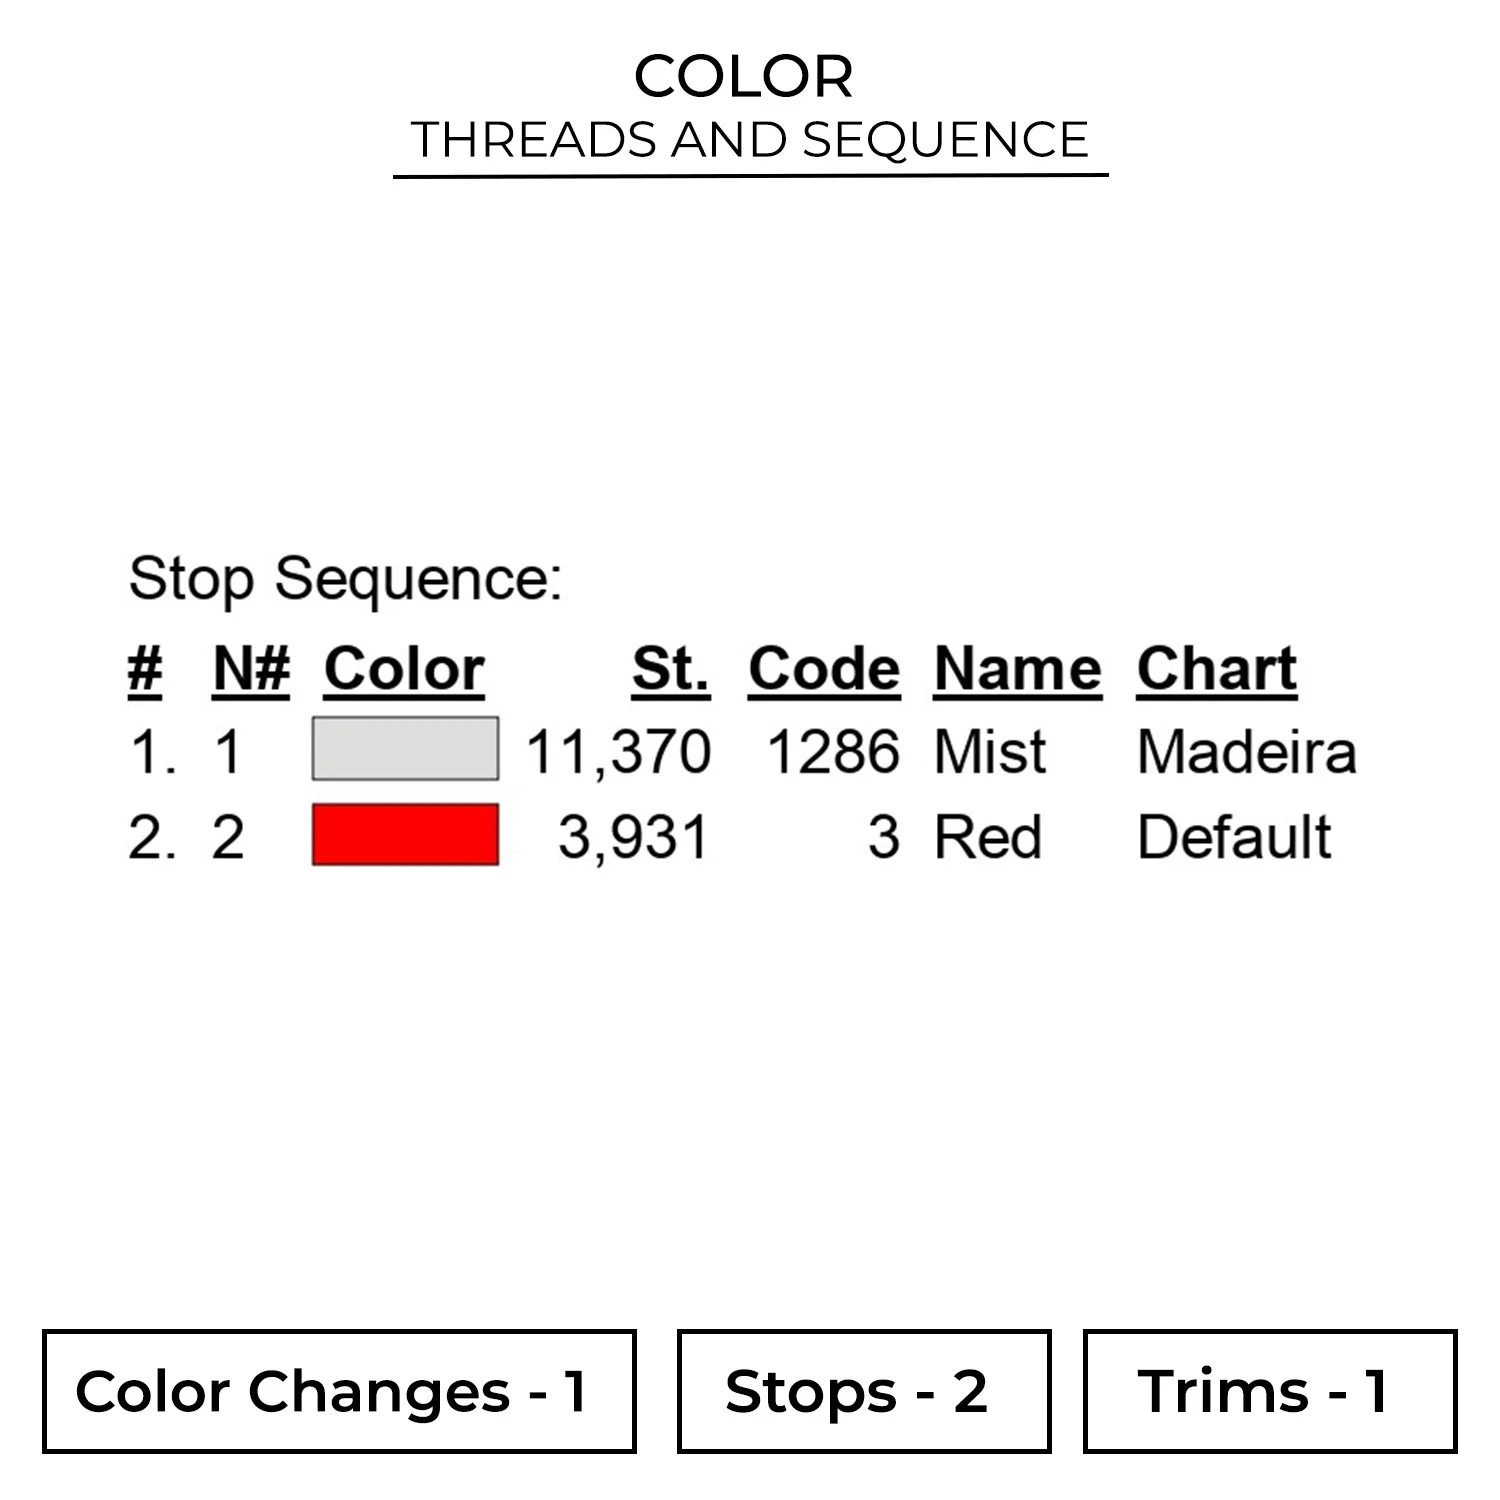1500x1500 pixels.
Task: Click thread code 1286
Action: point(833,752)
